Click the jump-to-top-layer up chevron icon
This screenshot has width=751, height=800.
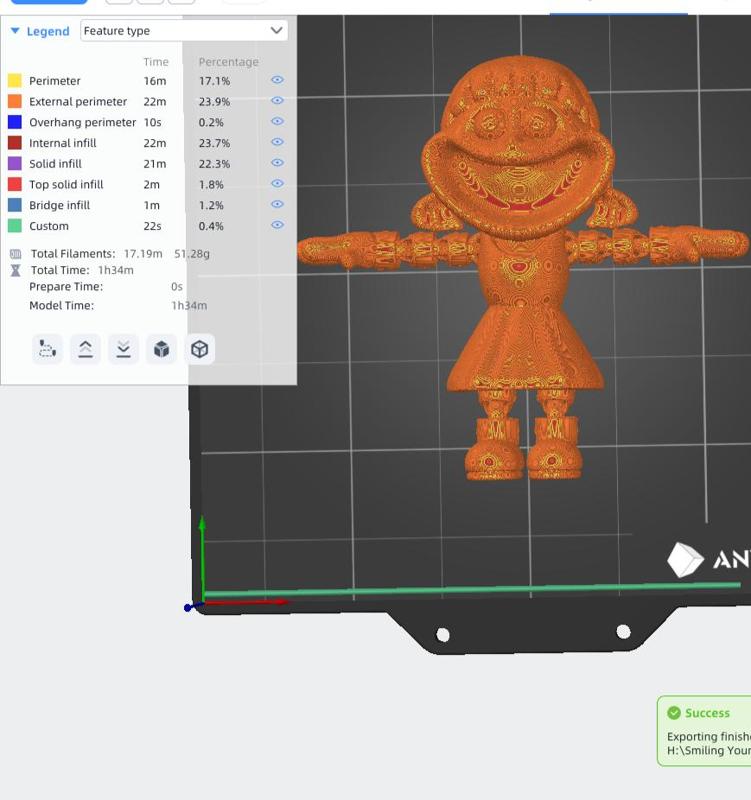point(85,349)
